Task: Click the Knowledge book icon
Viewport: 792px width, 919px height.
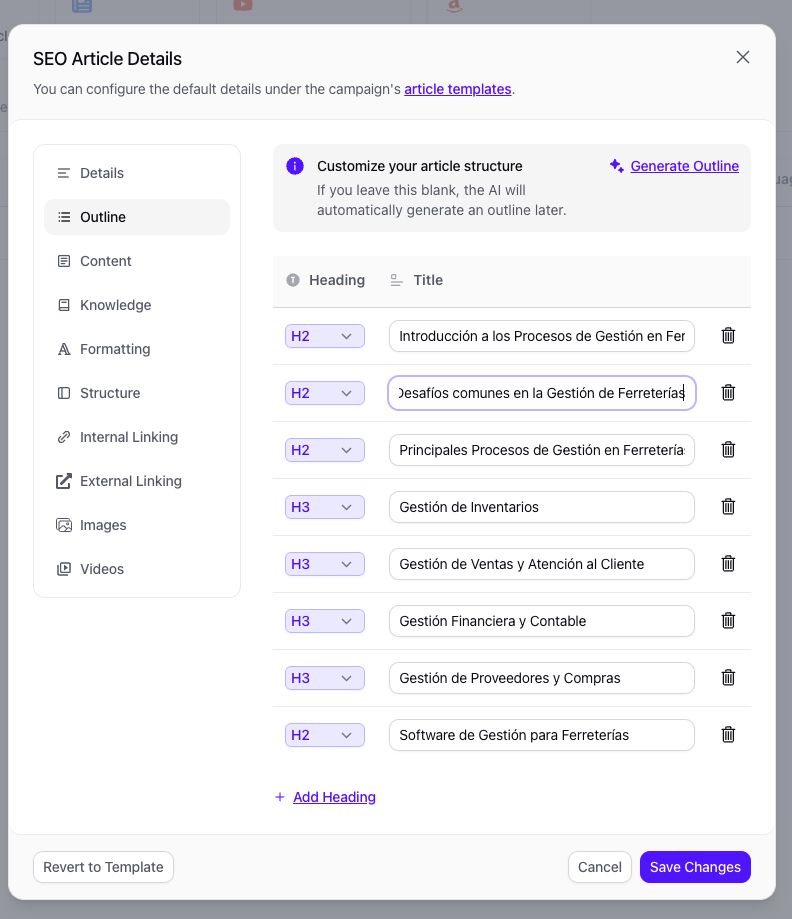Action: tap(64, 305)
